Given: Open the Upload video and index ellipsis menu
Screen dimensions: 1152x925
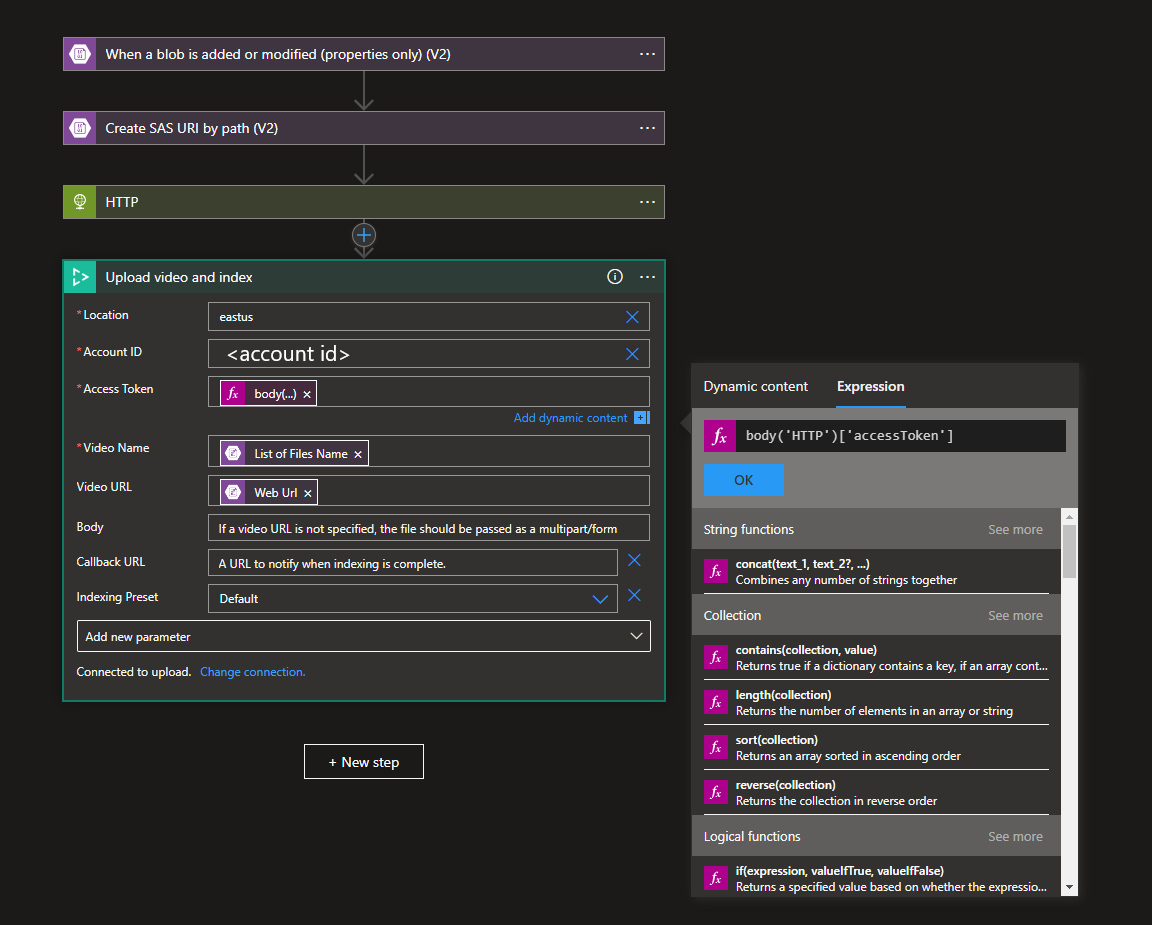Looking at the screenshot, I should tap(647, 277).
